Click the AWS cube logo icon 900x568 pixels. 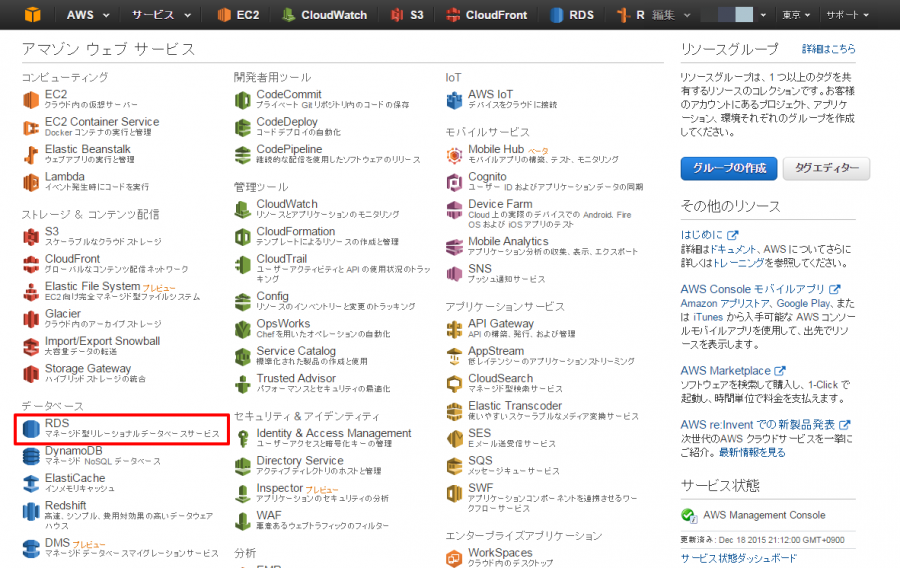click(x=33, y=14)
